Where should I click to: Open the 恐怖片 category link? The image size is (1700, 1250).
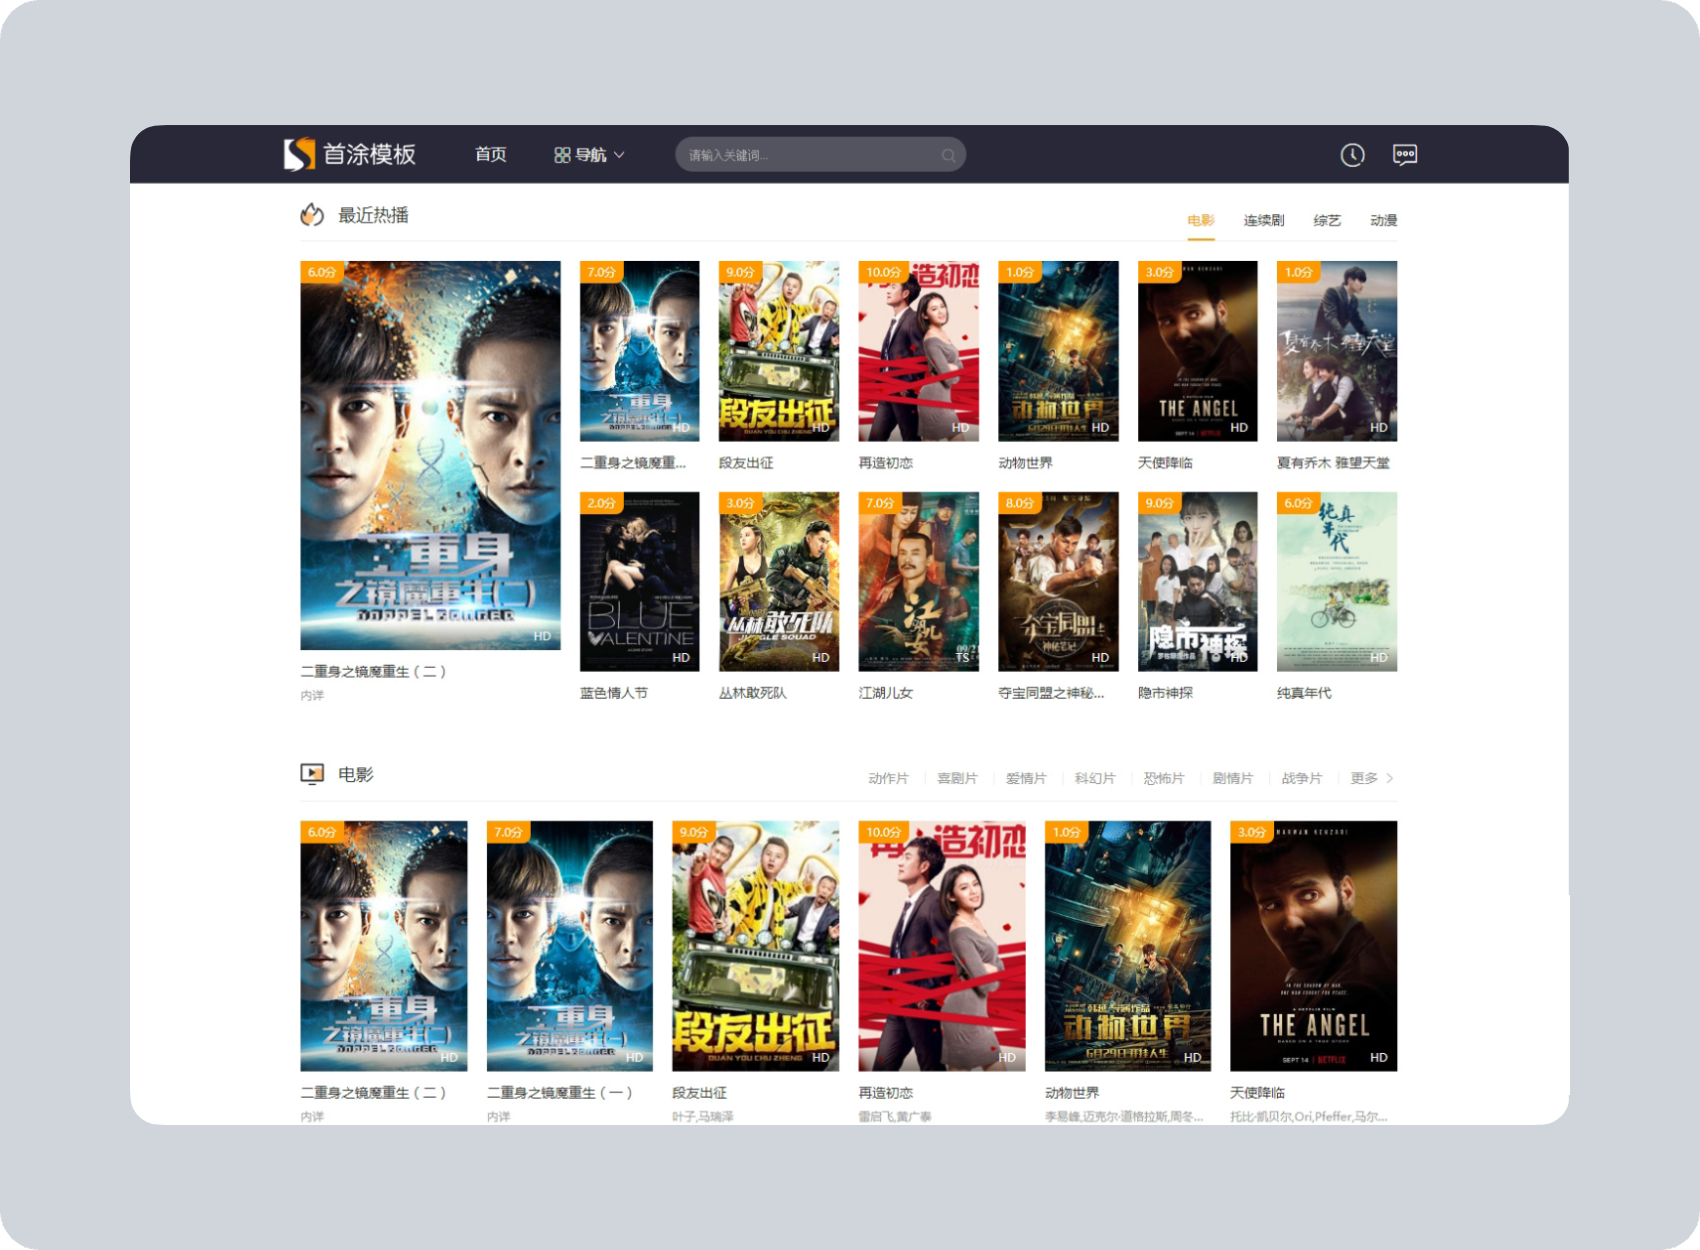pyautogui.click(x=1164, y=778)
